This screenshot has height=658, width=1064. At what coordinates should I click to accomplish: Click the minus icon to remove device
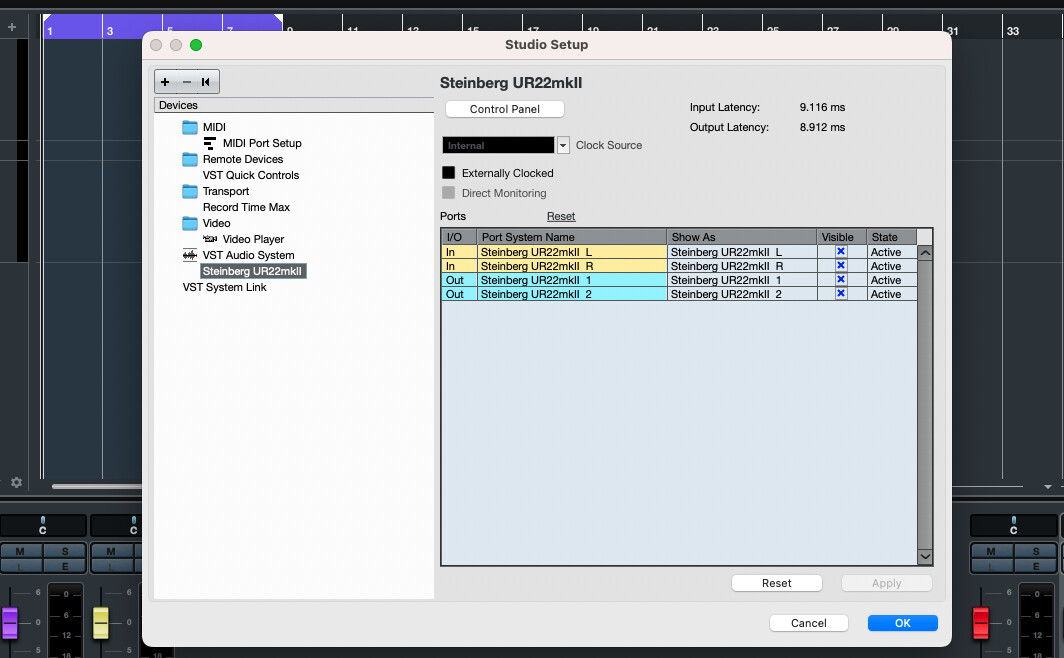point(186,81)
